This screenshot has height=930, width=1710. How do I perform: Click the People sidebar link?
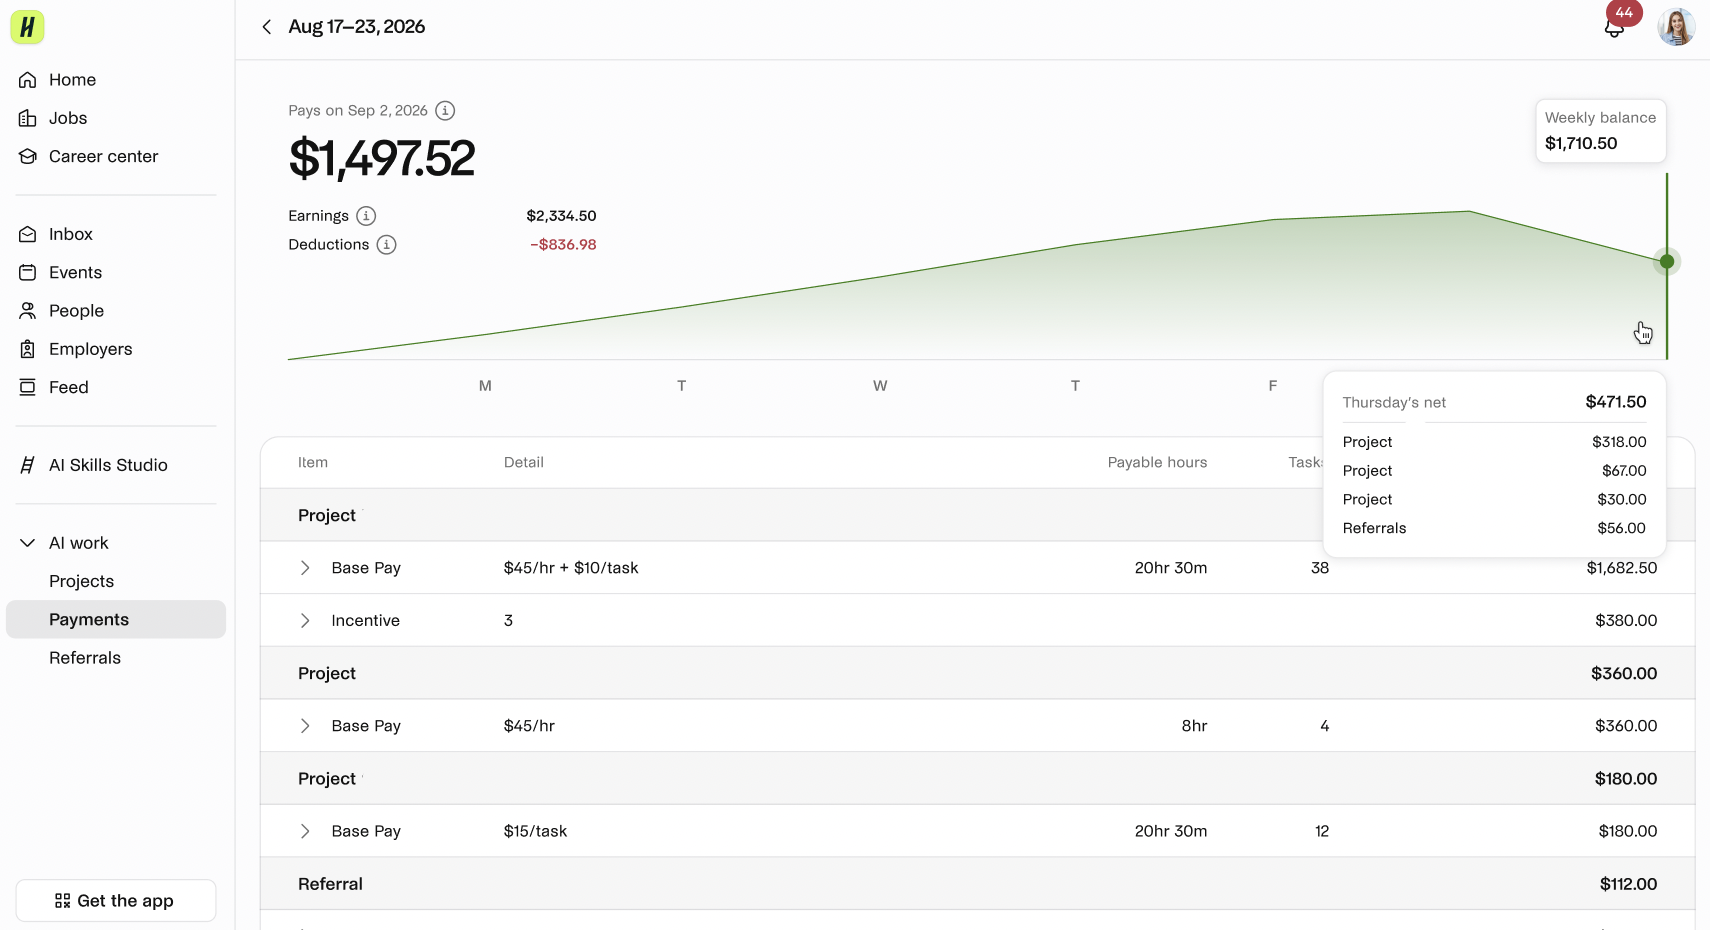[76, 311]
